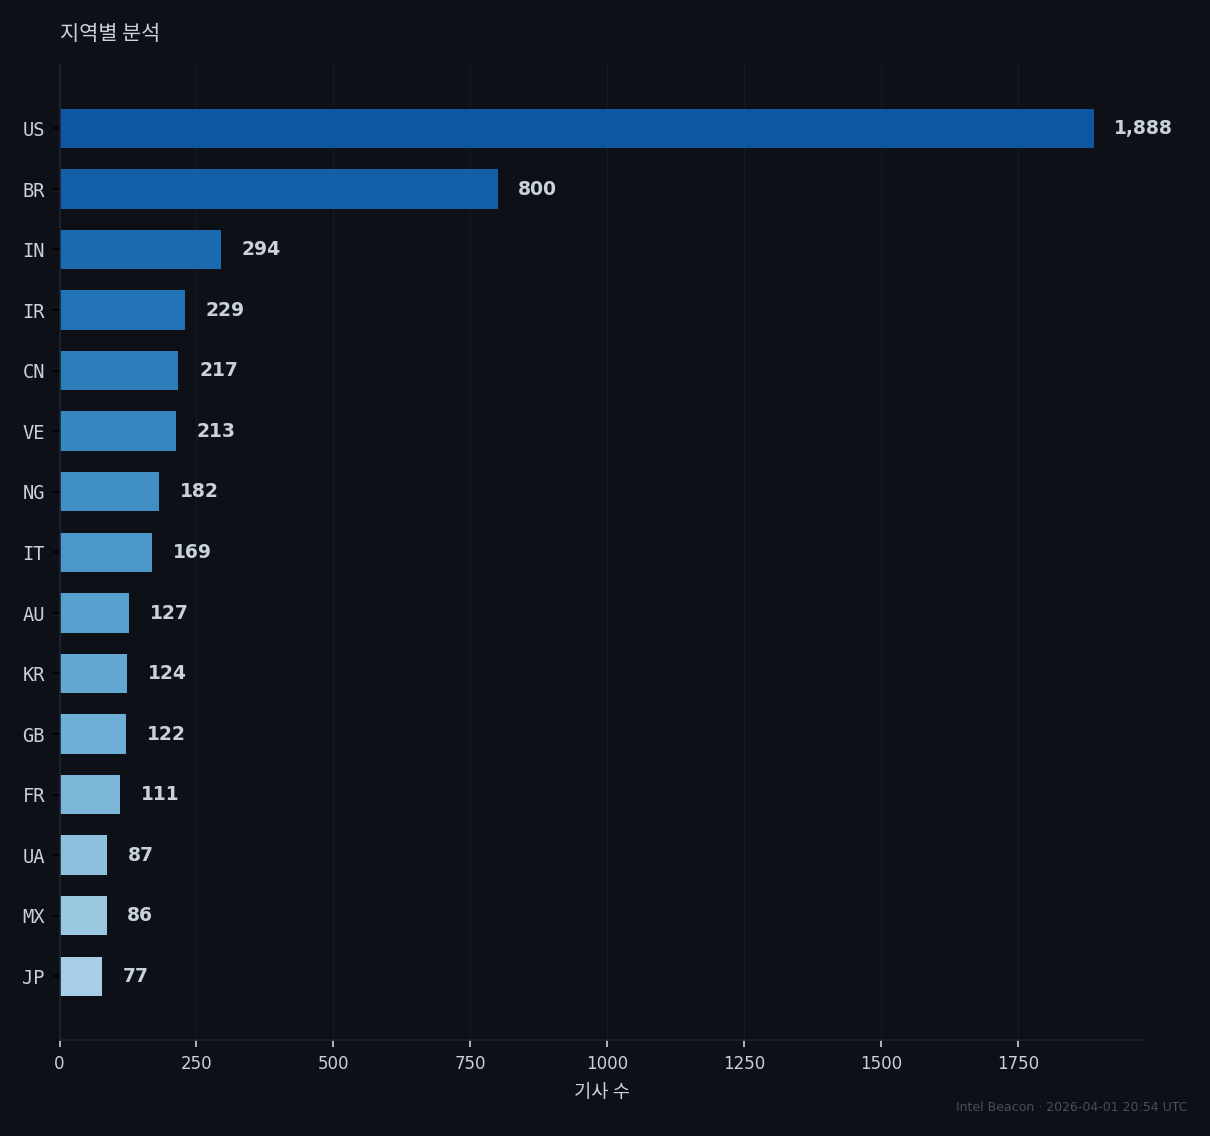Select the BR bar showing 800

[279, 189]
